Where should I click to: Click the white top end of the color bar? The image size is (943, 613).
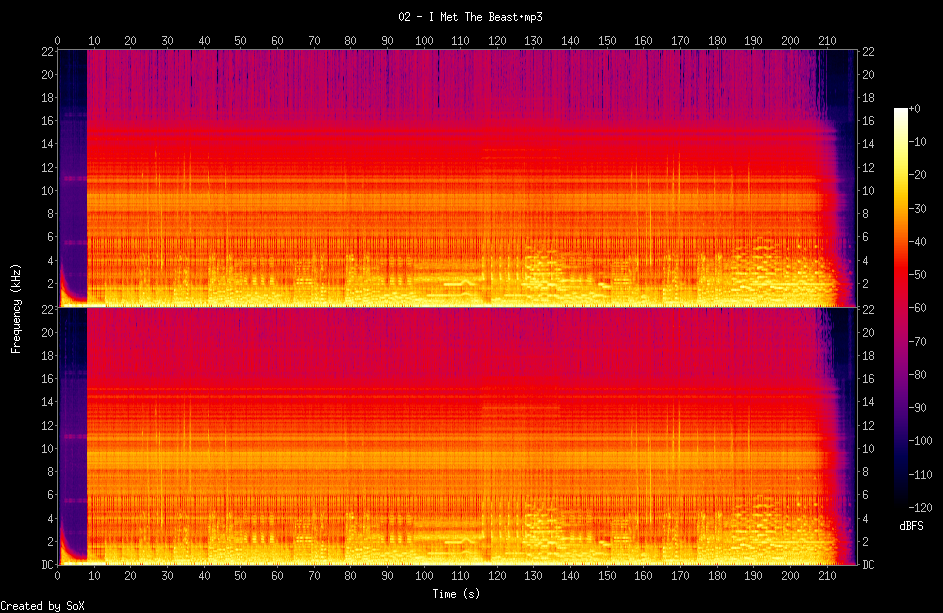tap(901, 109)
